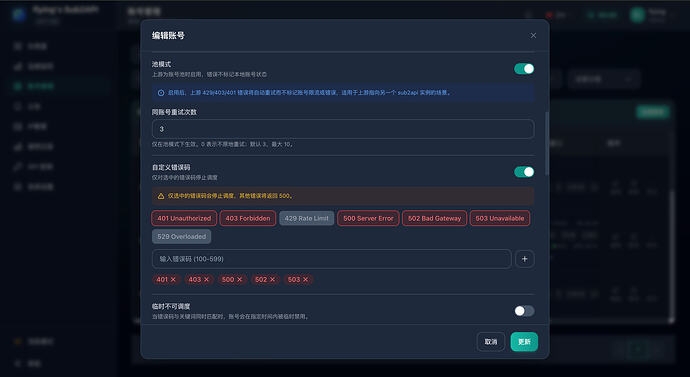Select the 403 Forbidden error chip
This screenshot has height=377, width=690.
248,218
